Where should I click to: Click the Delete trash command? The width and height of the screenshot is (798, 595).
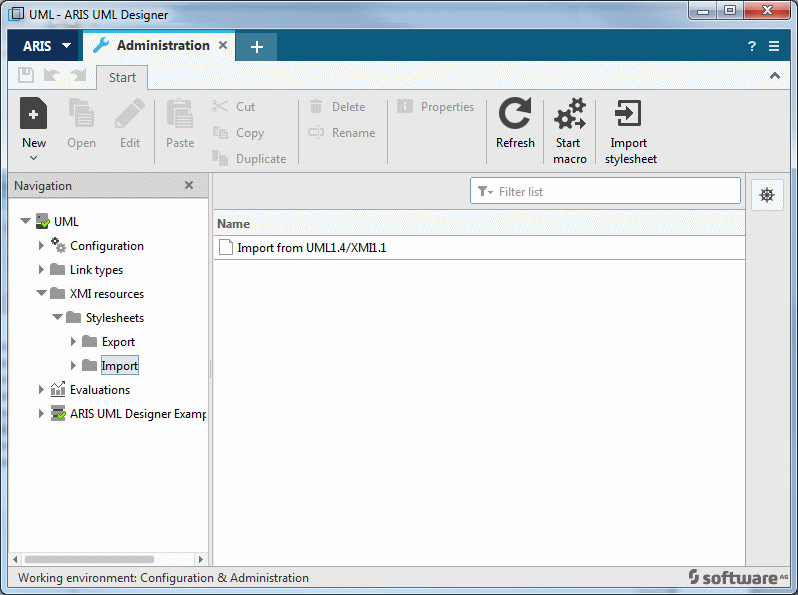pos(337,106)
